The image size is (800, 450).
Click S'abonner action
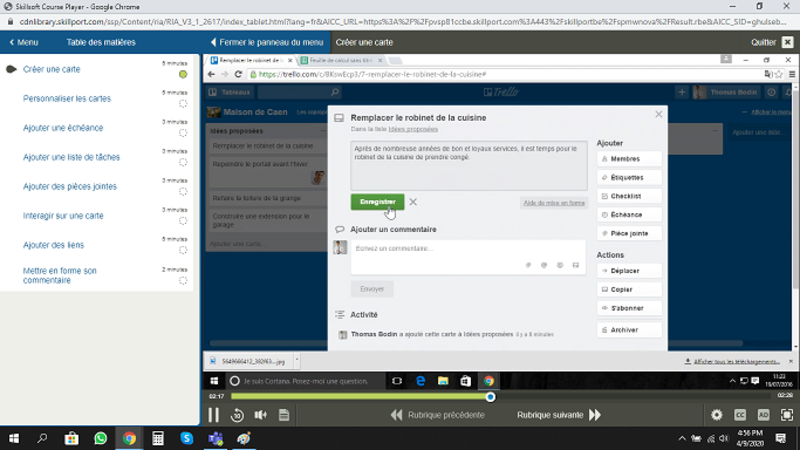click(x=629, y=308)
